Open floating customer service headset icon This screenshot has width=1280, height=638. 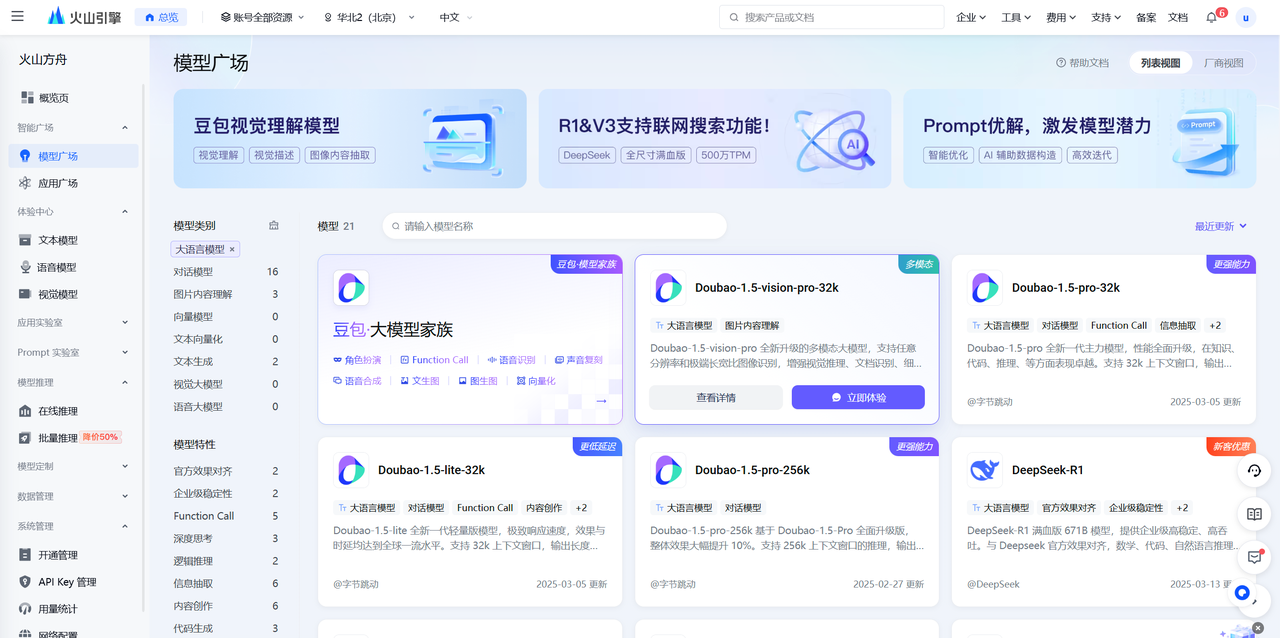[x=1255, y=471]
